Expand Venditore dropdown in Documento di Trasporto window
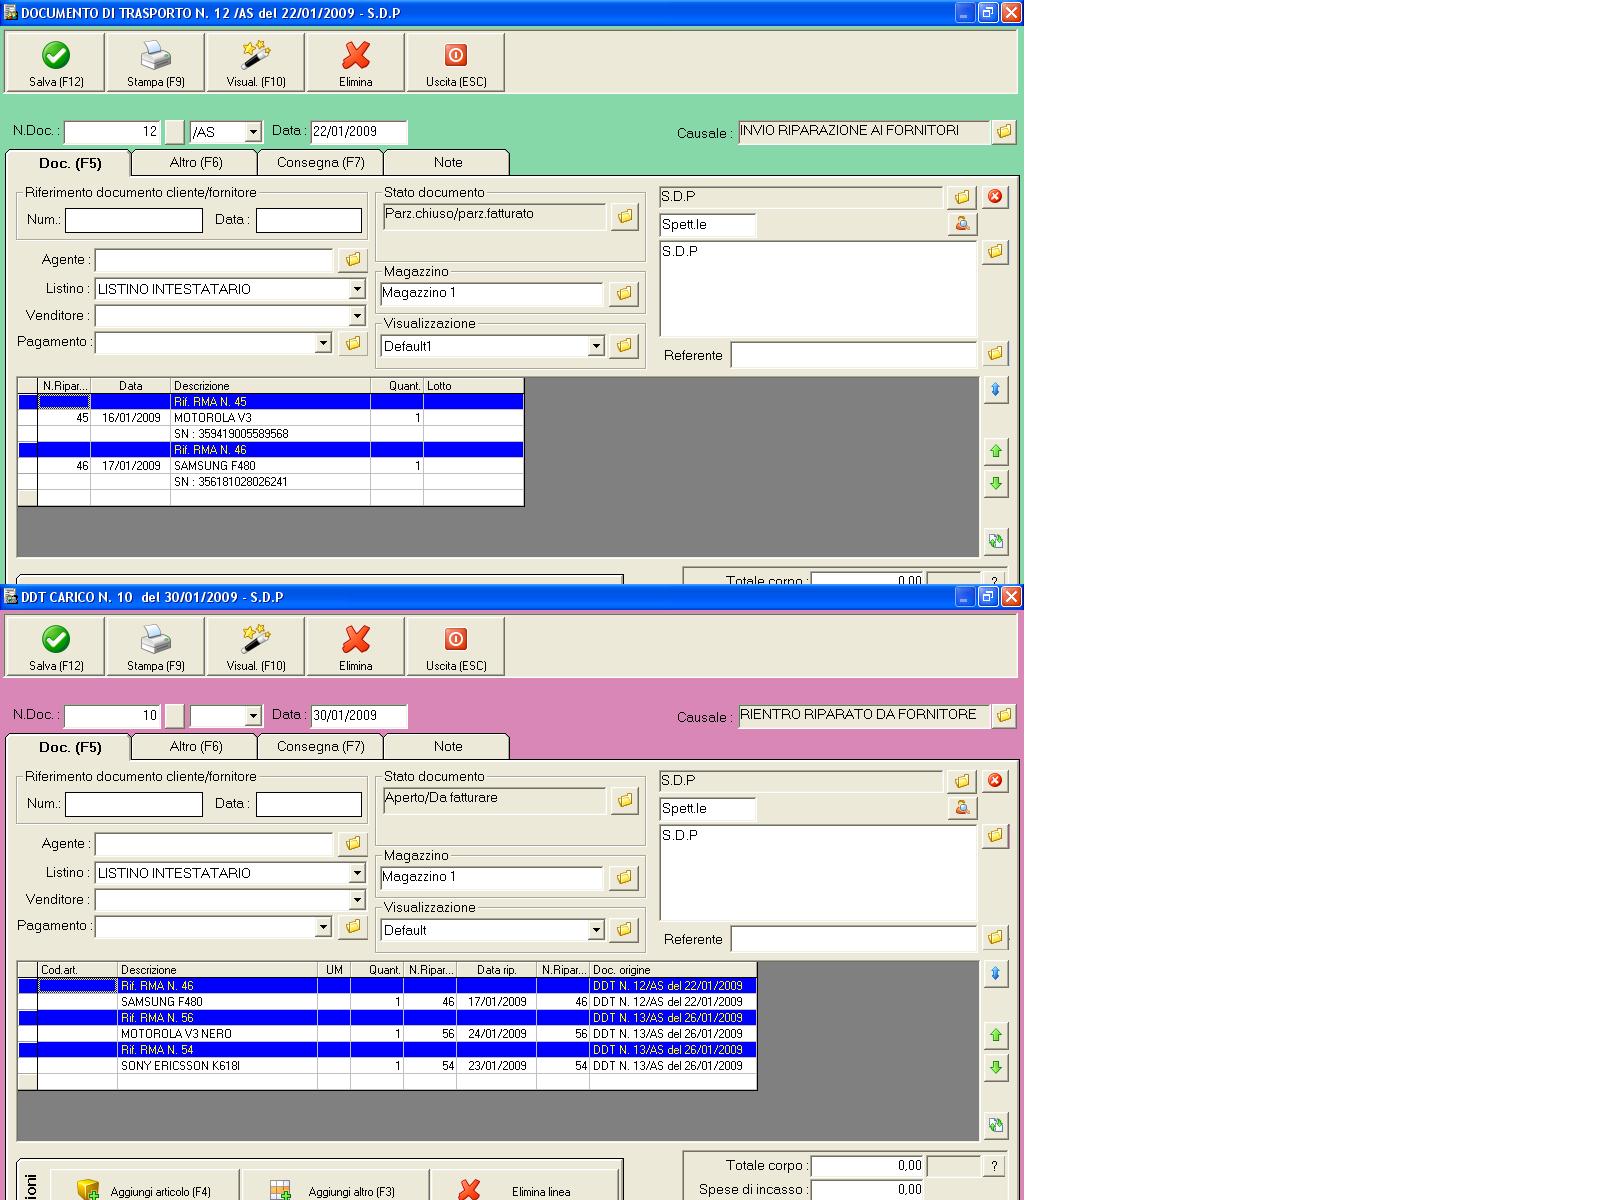 coord(357,316)
